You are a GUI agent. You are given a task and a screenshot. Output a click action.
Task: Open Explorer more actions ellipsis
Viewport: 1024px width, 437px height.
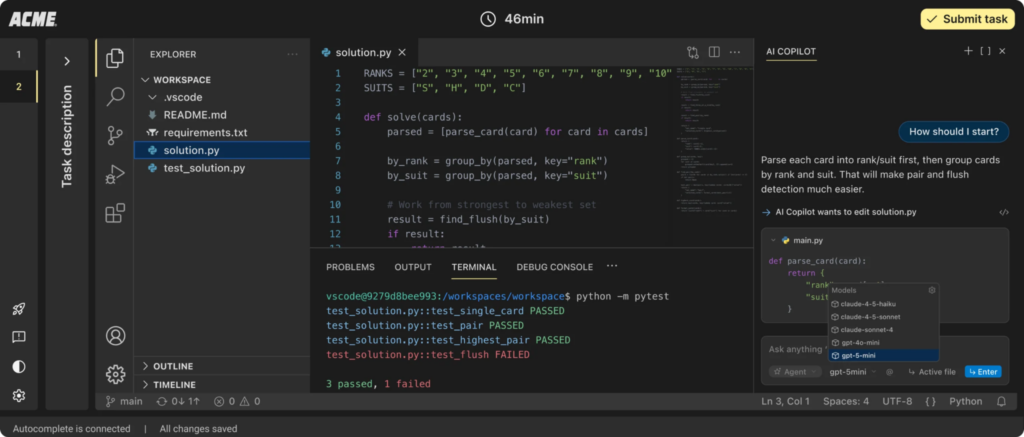point(293,54)
